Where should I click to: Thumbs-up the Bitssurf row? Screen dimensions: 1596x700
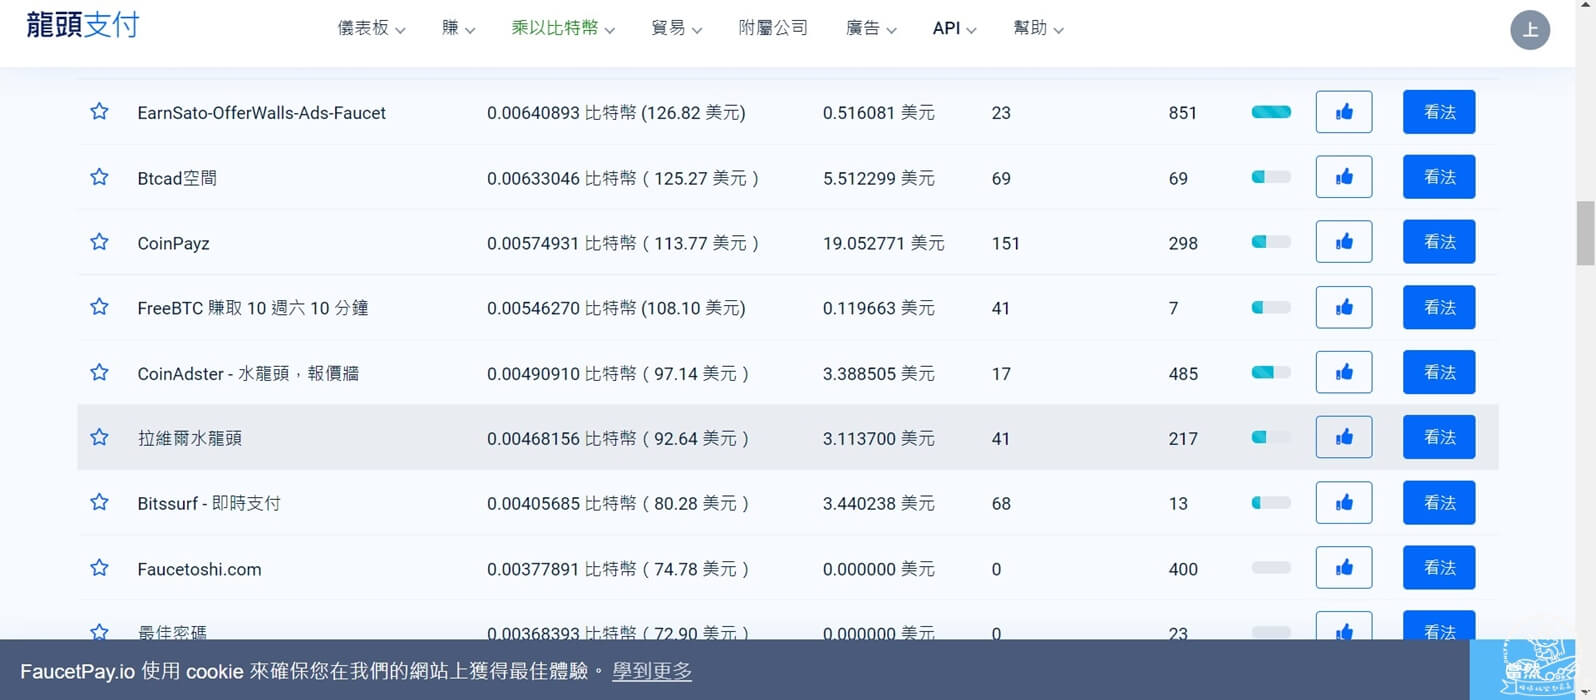(x=1344, y=503)
